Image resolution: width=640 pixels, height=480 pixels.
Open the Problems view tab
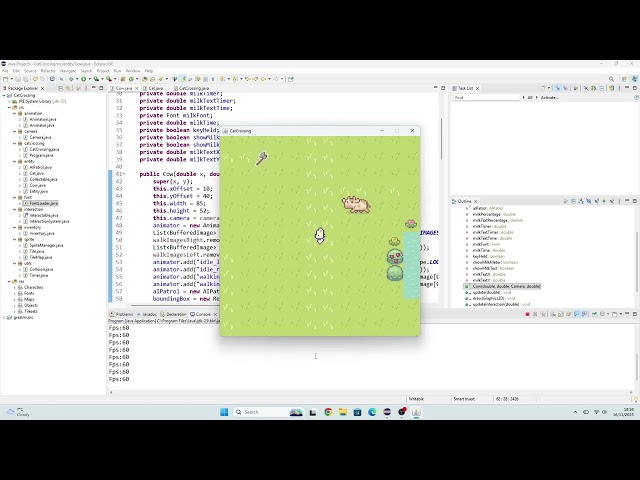121,314
